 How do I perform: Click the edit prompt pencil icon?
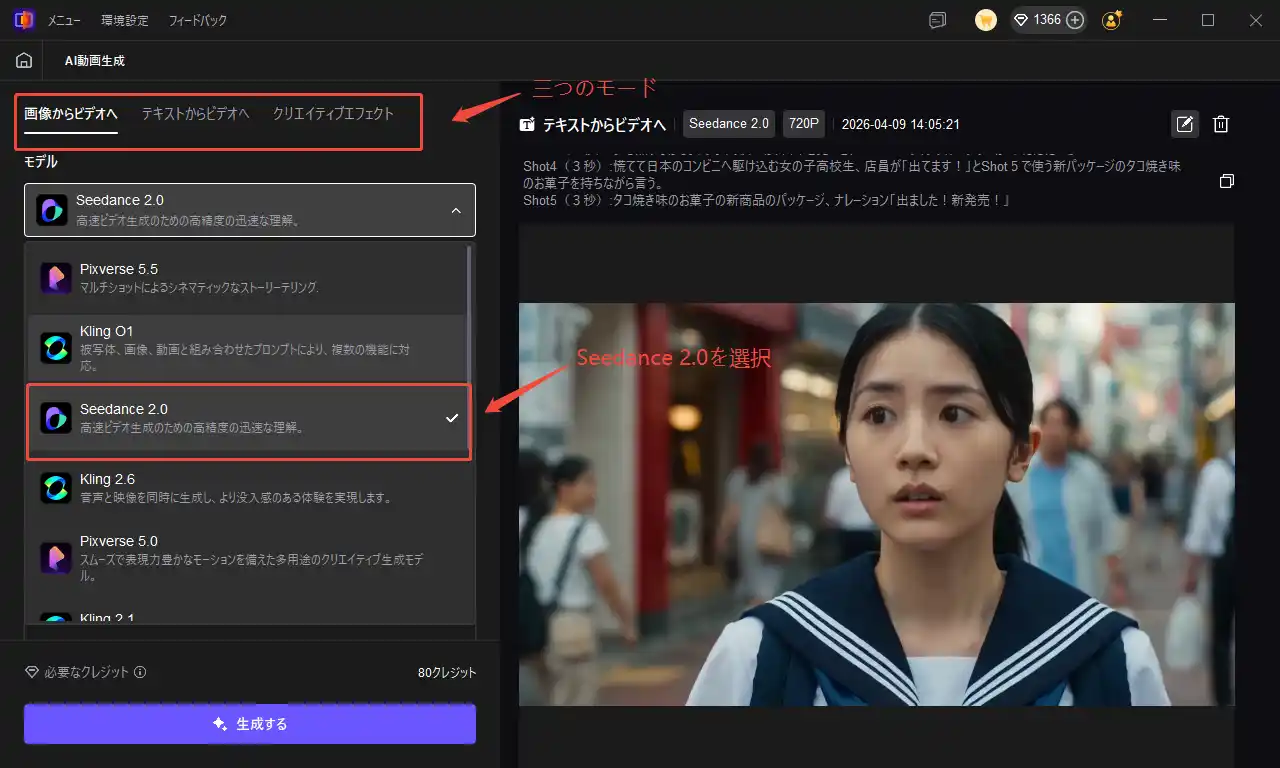[x=1184, y=124]
